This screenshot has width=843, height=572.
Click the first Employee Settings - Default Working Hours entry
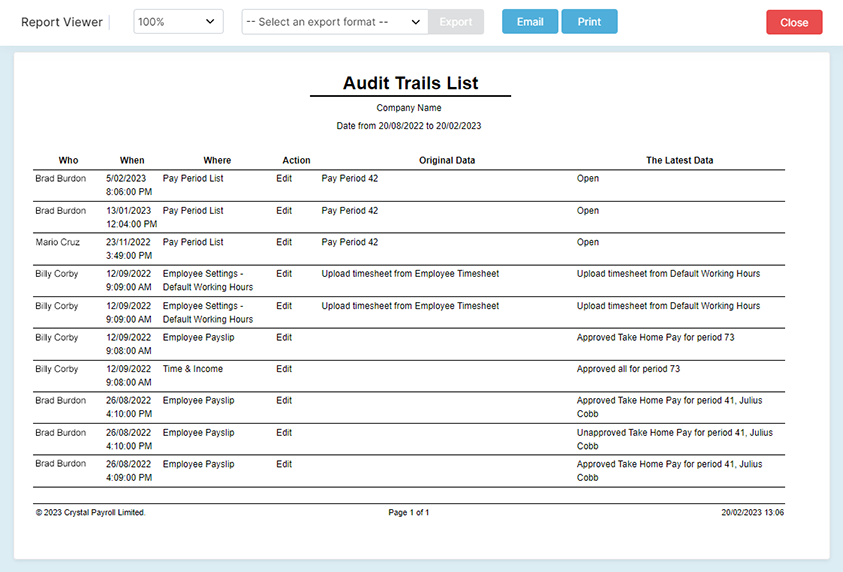click(208, 281)
